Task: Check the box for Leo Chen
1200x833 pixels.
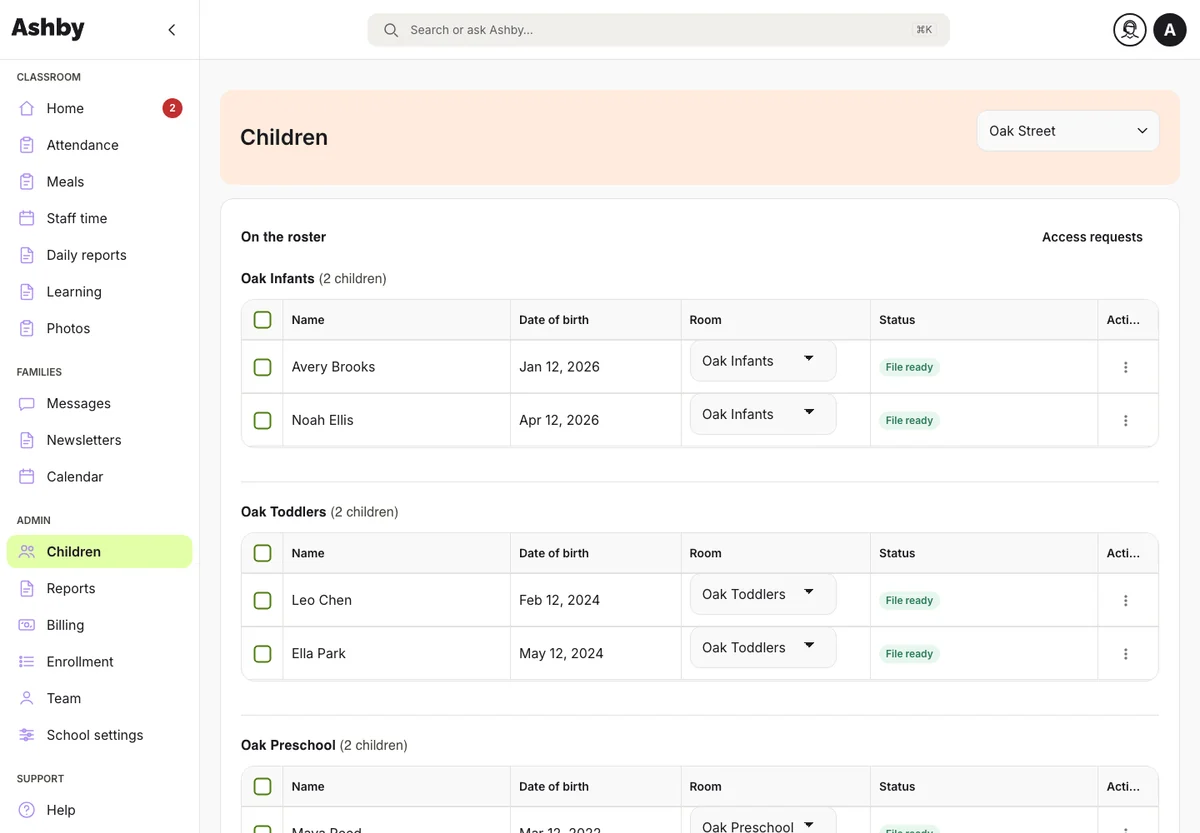Action: coord(262,600)
